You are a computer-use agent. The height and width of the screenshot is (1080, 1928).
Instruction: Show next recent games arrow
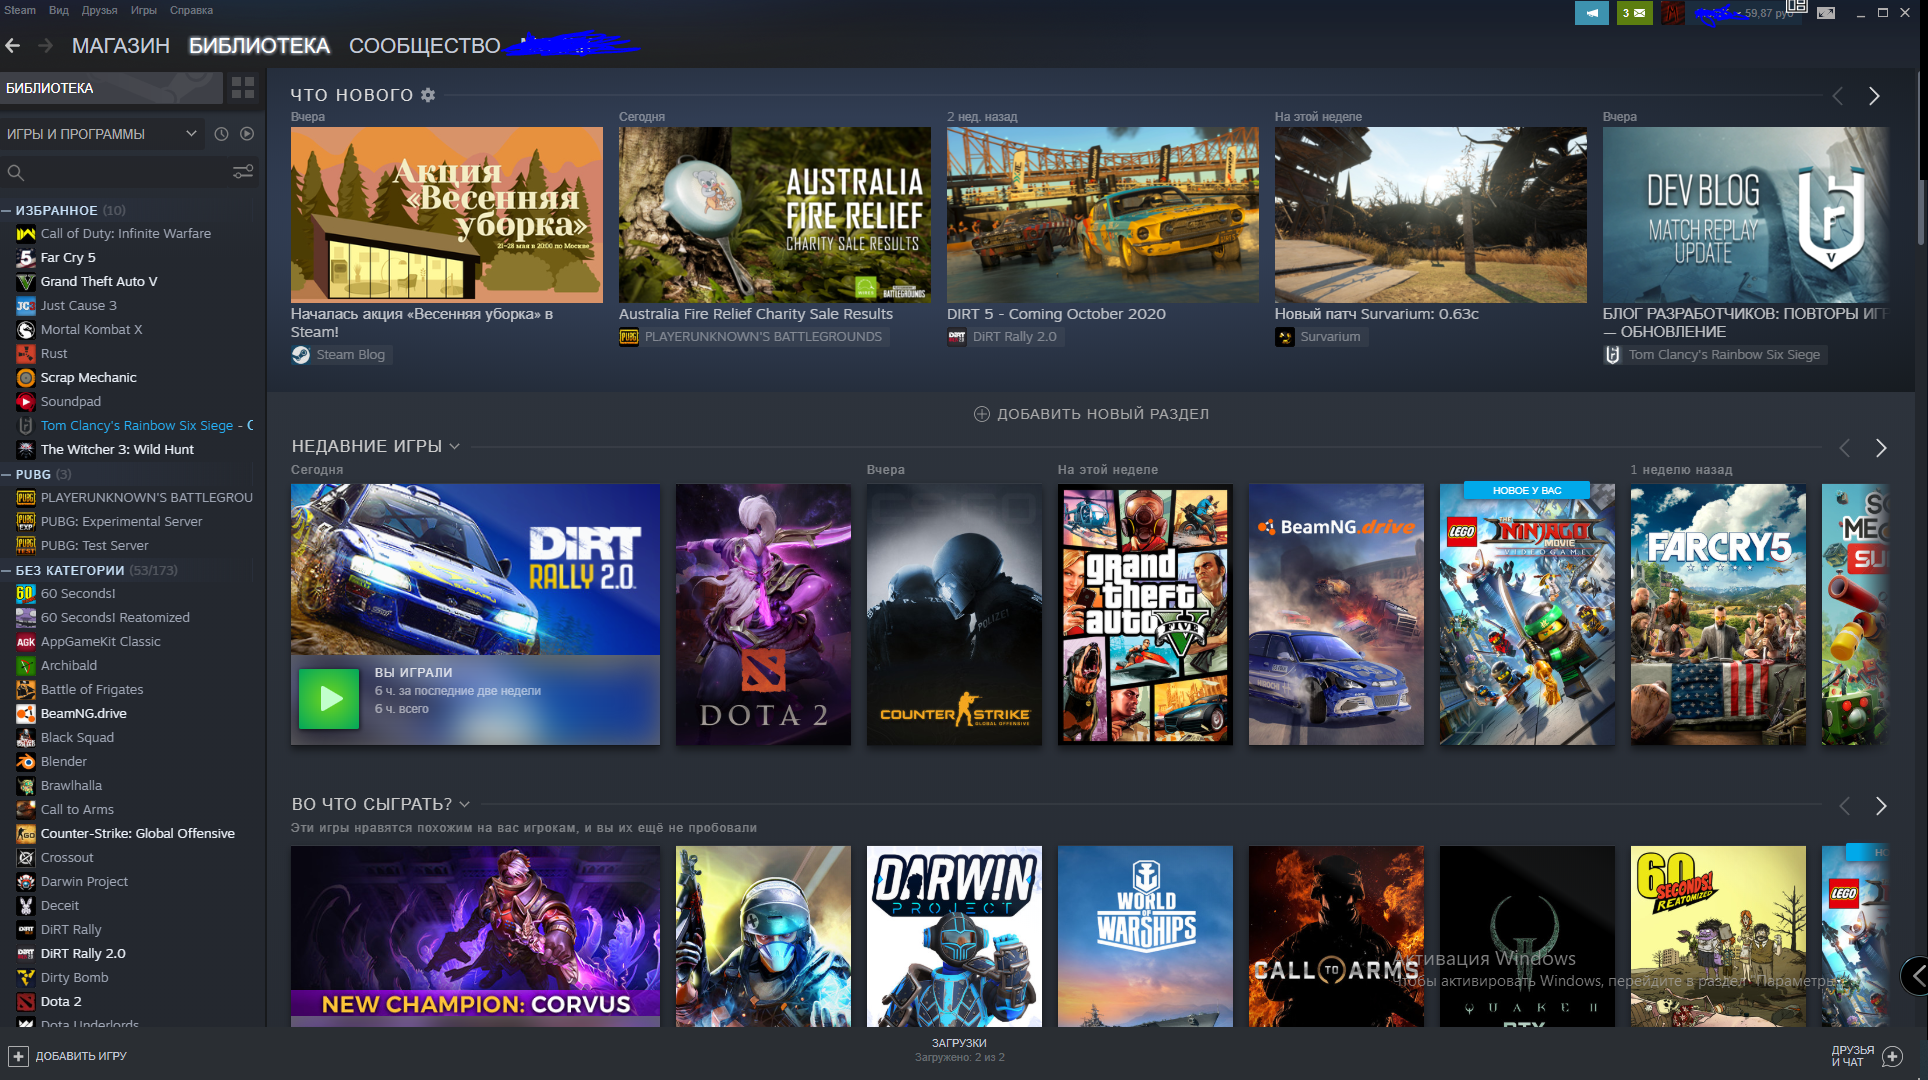click(1881, 448)
